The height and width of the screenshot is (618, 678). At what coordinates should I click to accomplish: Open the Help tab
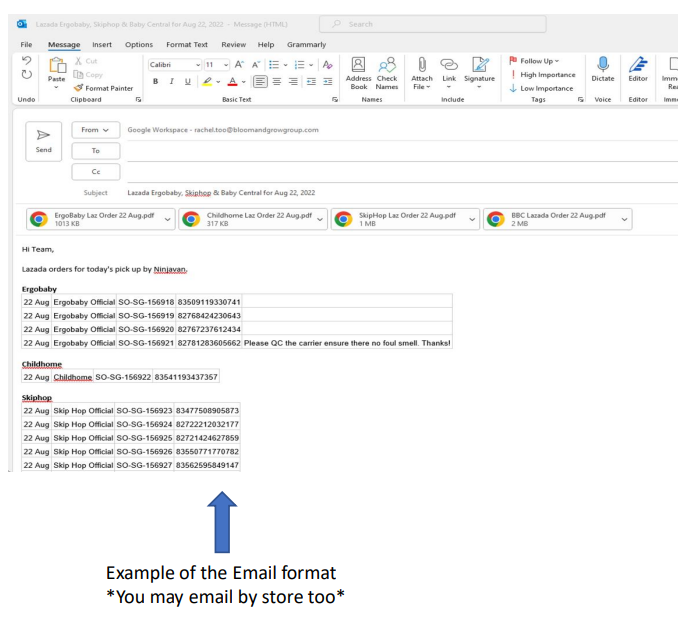pyautogui.click(x=266, y=45)
